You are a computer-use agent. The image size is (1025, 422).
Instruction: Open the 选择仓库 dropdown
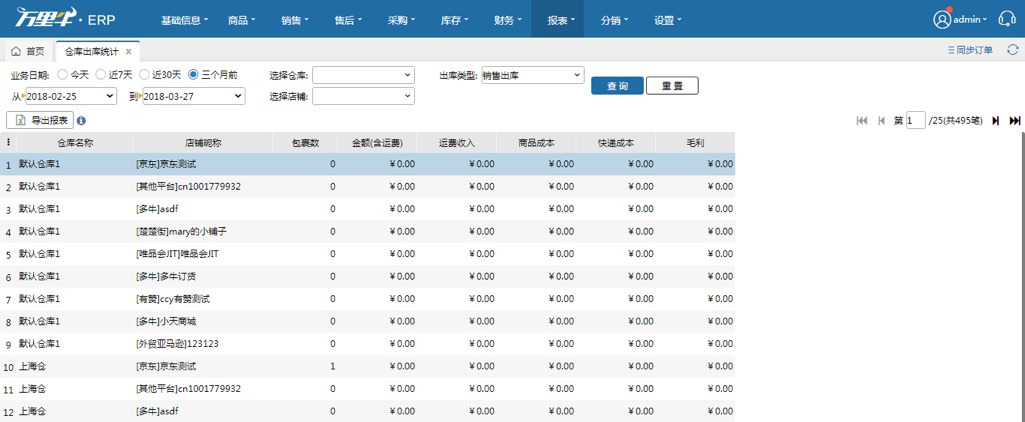coord(363,75)
